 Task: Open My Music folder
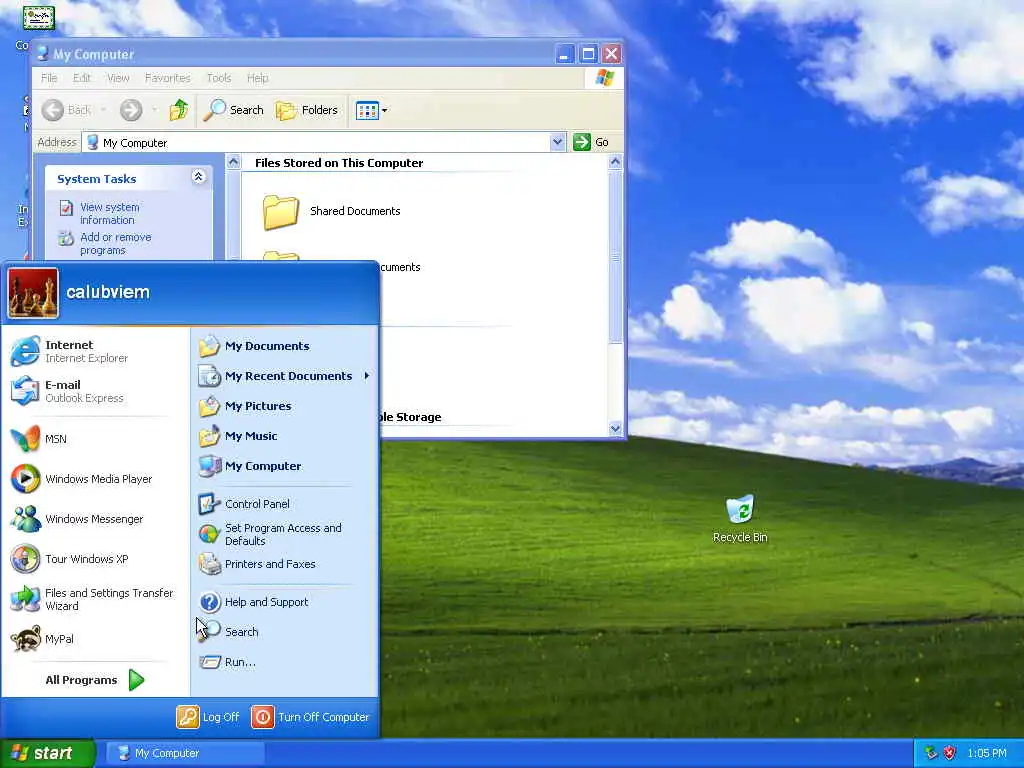pos(238,436)
